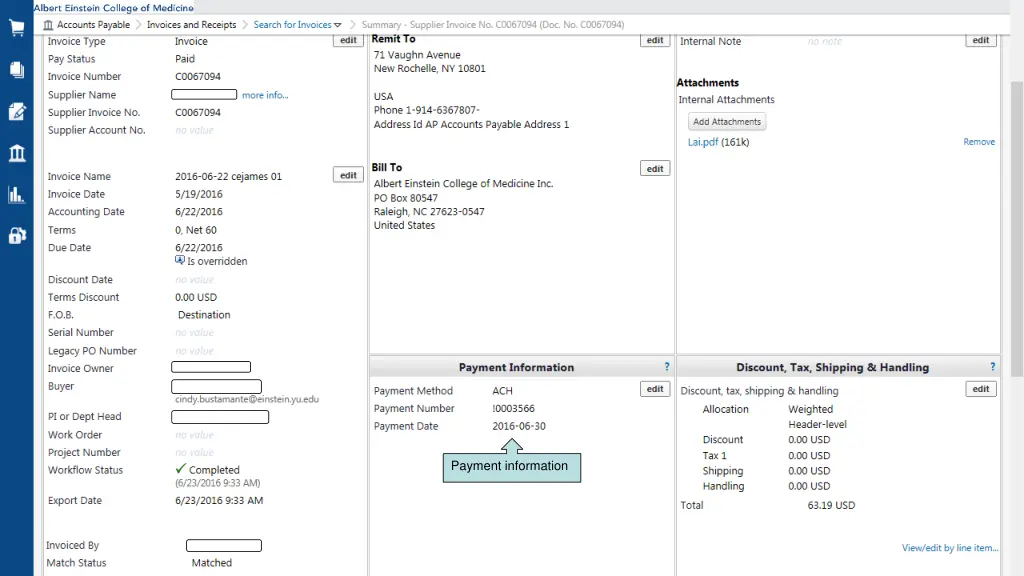Expand the Search for Invoices dropdown arrow
This screenshot has height=576, width=1024.
coord(338,25)
